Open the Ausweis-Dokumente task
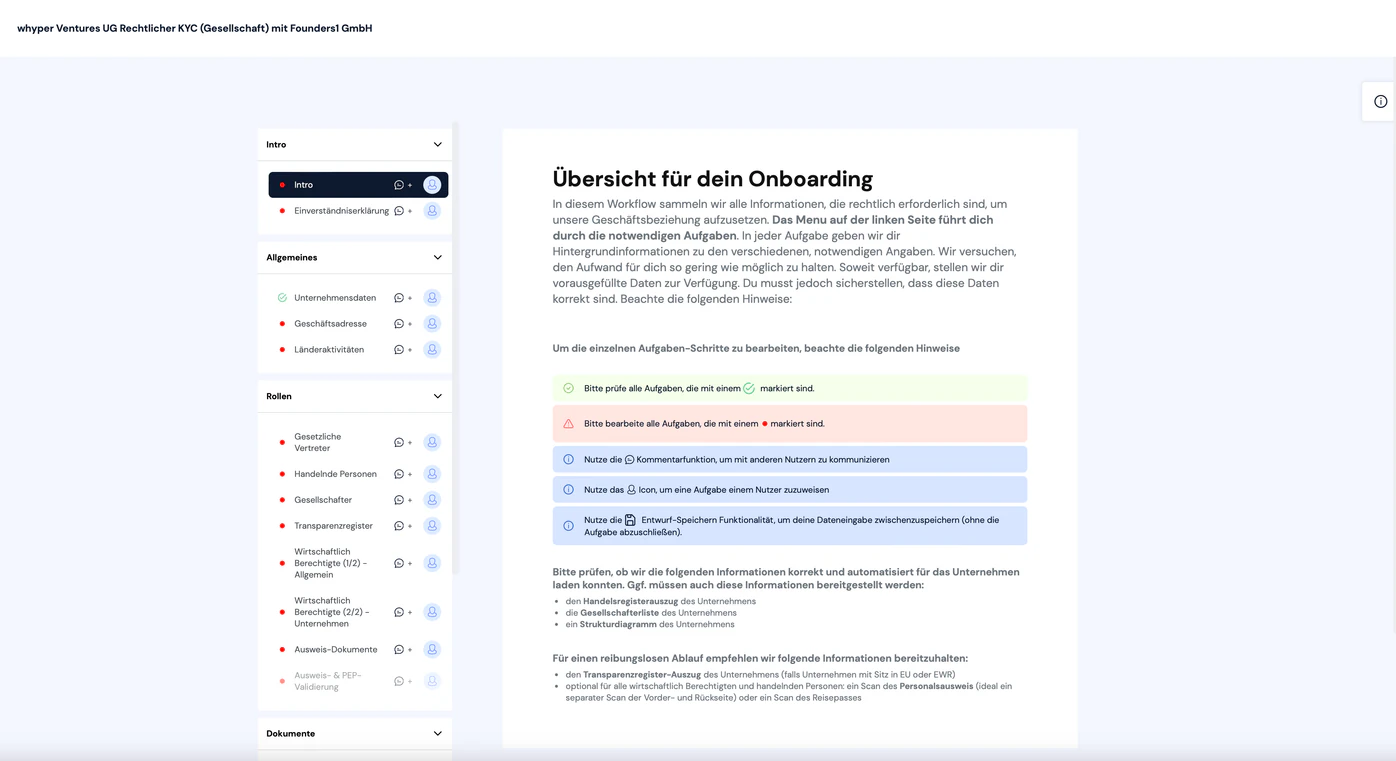Screen dimensions: 1396x761 tap(336, 649)
